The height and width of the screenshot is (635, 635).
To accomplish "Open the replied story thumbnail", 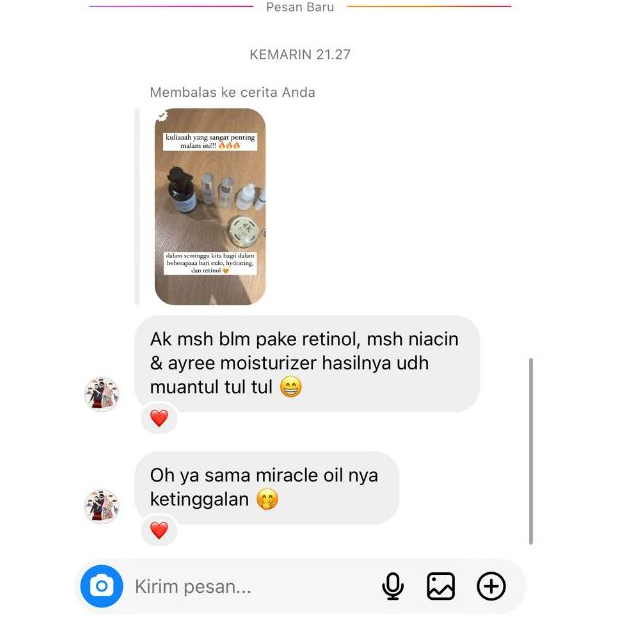I will pos(210,206).
